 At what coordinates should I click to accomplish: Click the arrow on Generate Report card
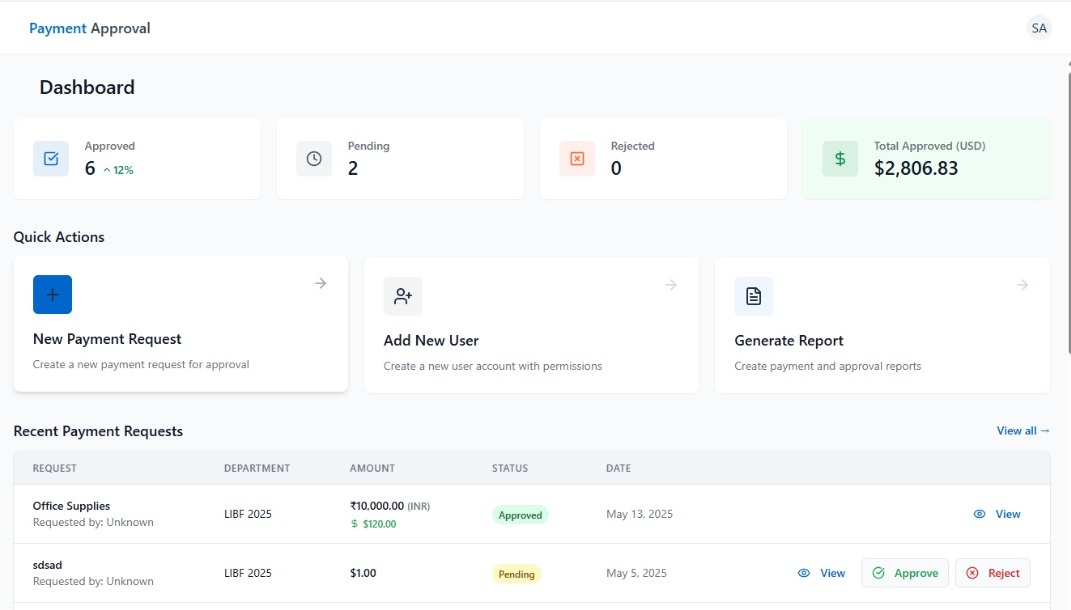tap(1022, 285)
